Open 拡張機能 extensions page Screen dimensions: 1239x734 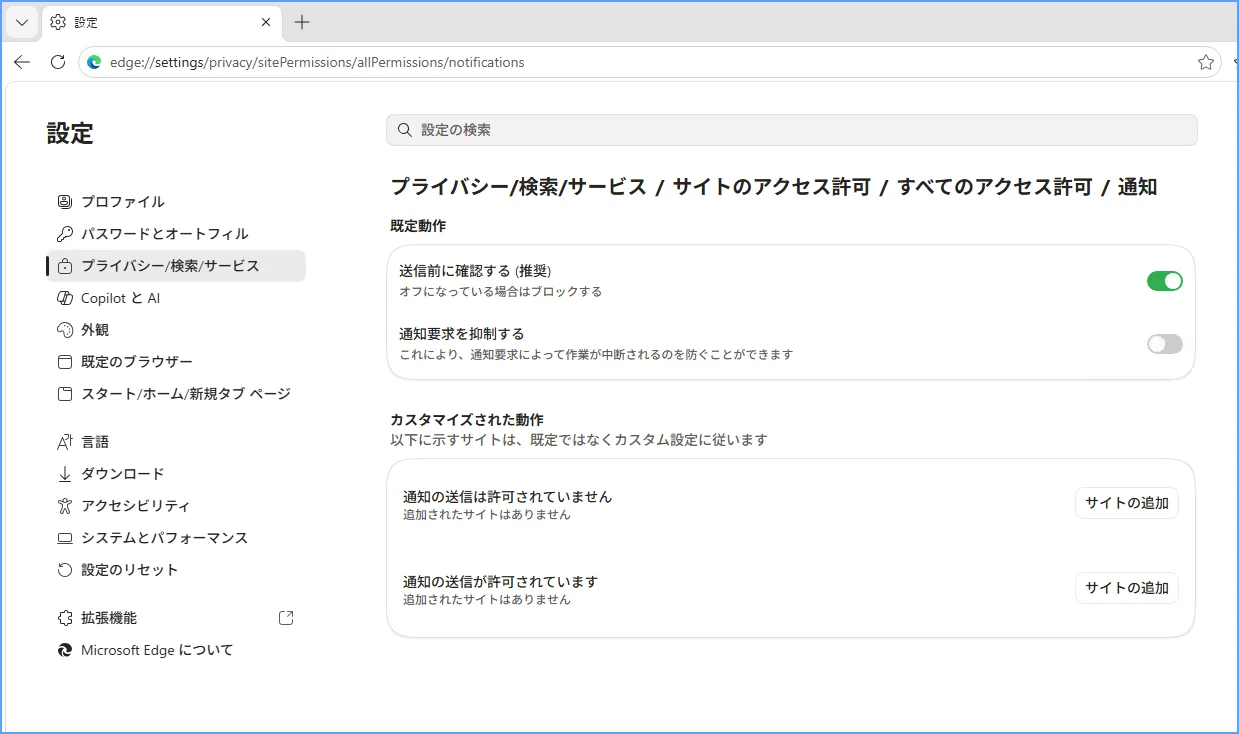coord(176,618)
